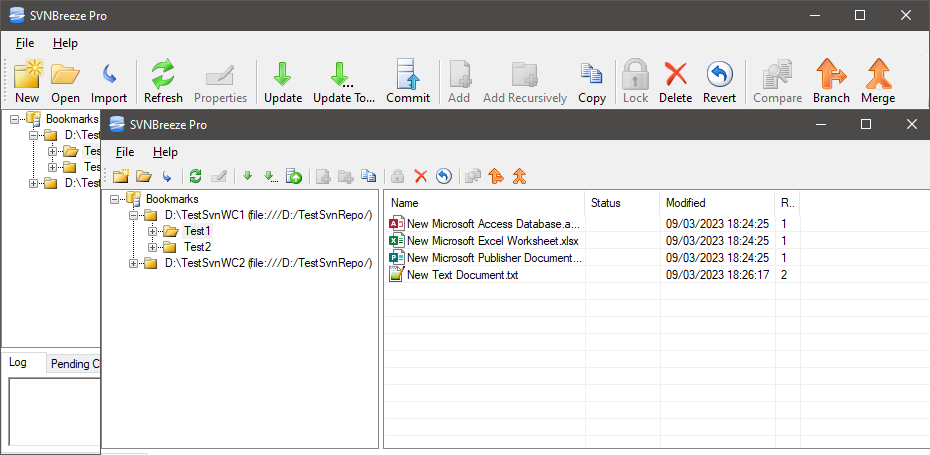This screenshot has height=455, width=930.
Task: Sort by the Modified column header
Action: [x=716, y=203]
